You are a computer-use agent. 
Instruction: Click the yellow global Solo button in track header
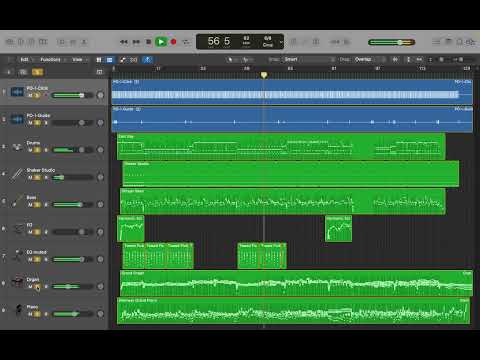pyautogui.click(x=37, y=72)
